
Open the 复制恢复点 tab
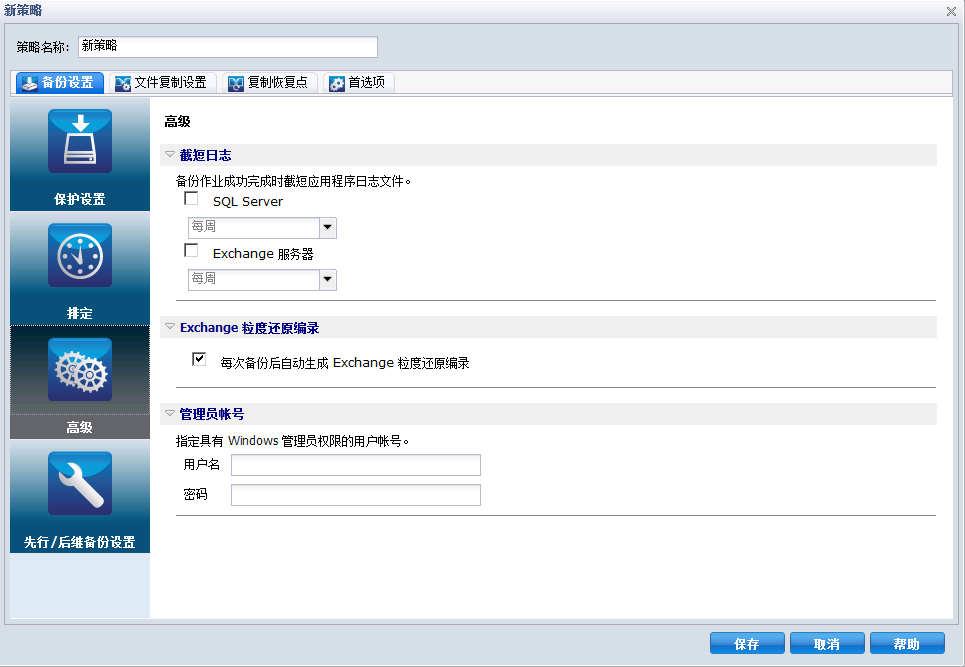click(x=235, y=83)
